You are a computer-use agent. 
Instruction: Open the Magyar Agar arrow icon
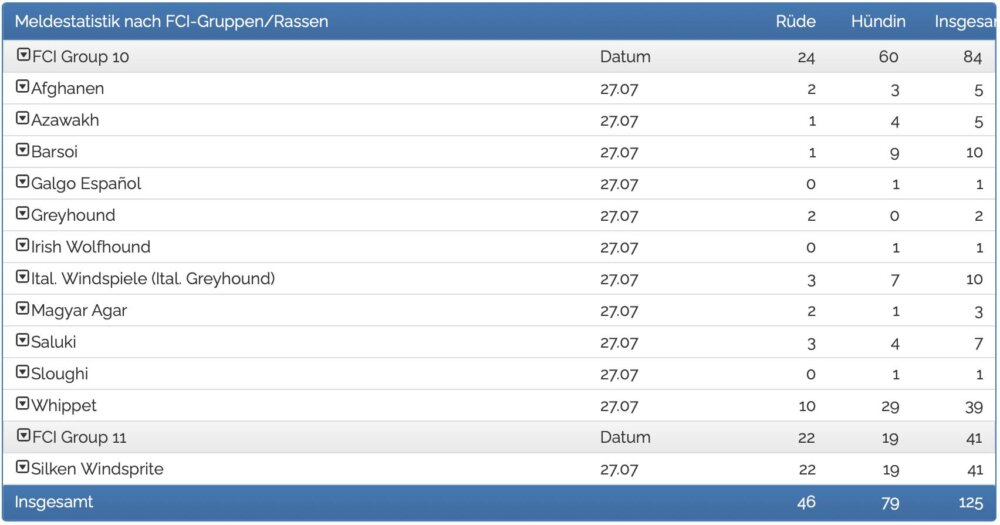click(22, 309)
